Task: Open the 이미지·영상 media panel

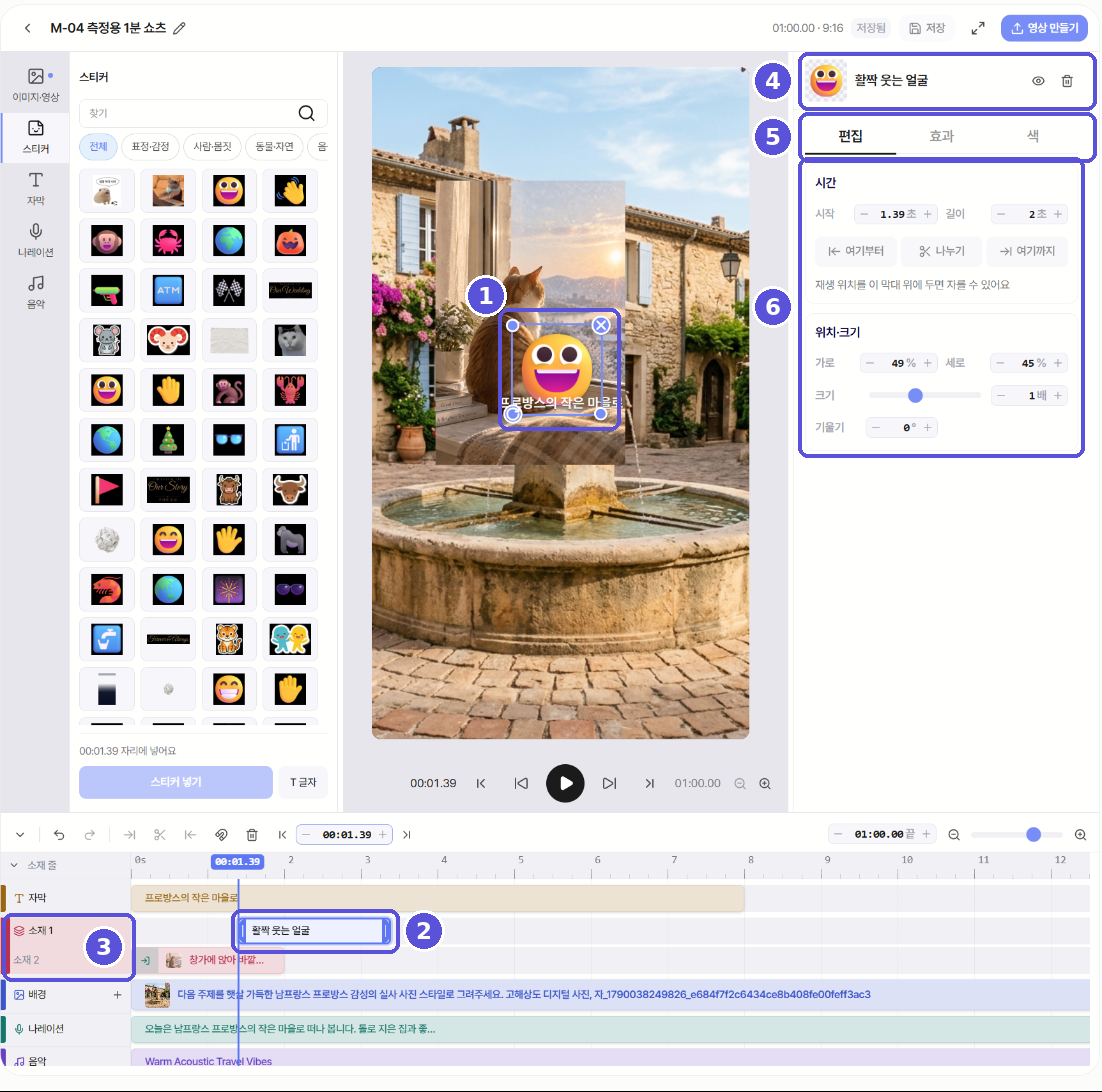Action: pyautogui.click(x=36, y=85)
